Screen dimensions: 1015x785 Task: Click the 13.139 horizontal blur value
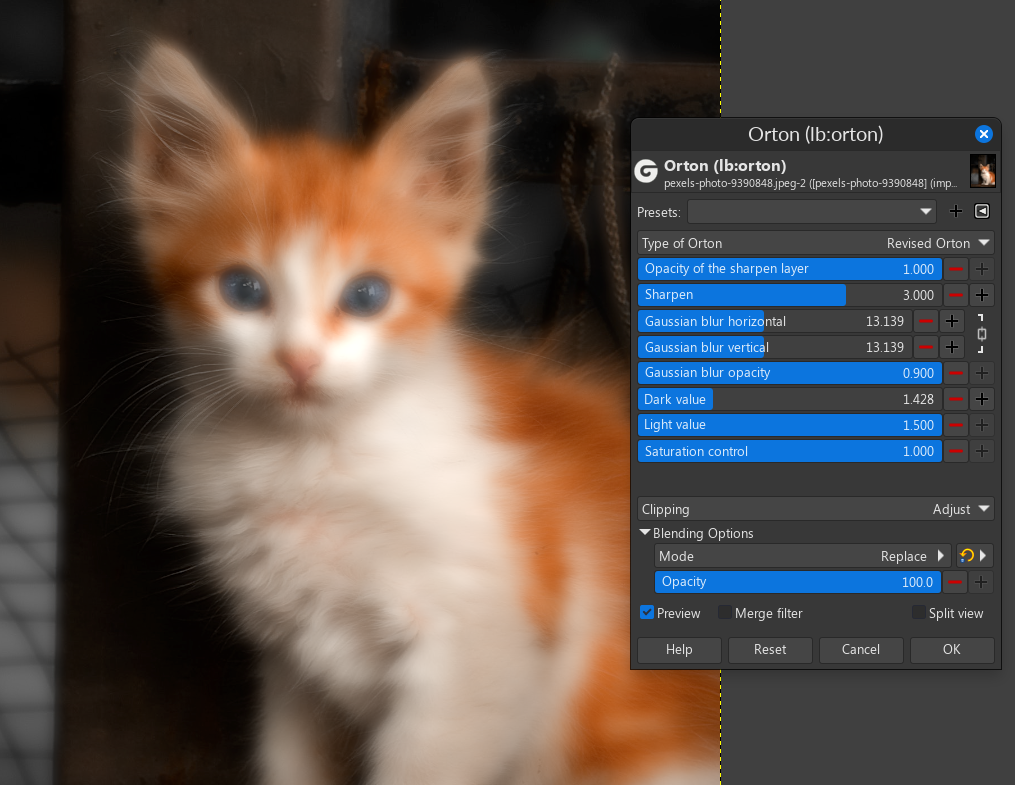(885, 322)
